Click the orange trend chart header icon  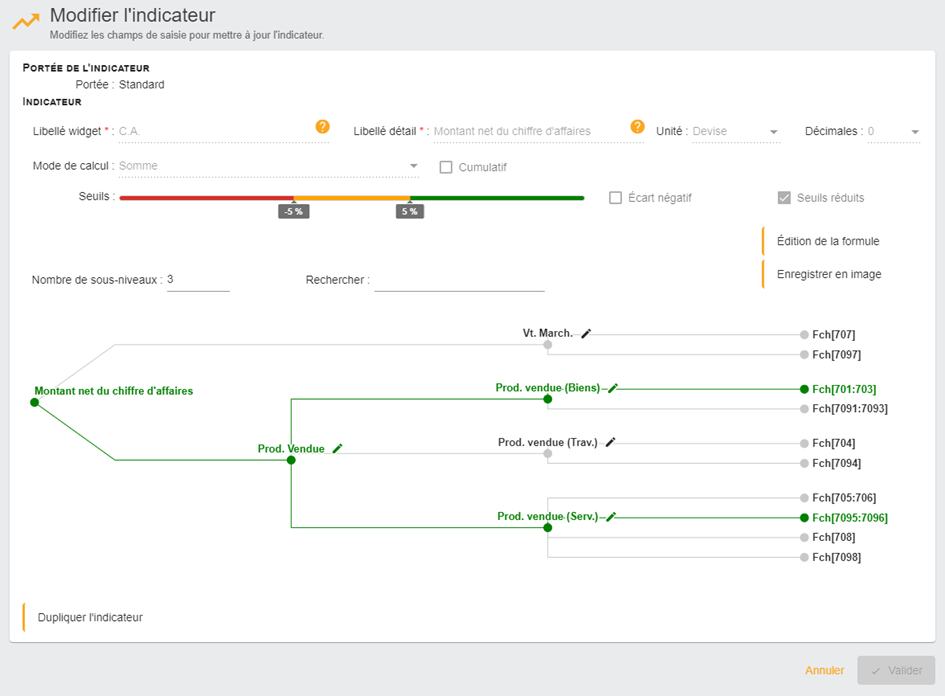tap(26, 22)
